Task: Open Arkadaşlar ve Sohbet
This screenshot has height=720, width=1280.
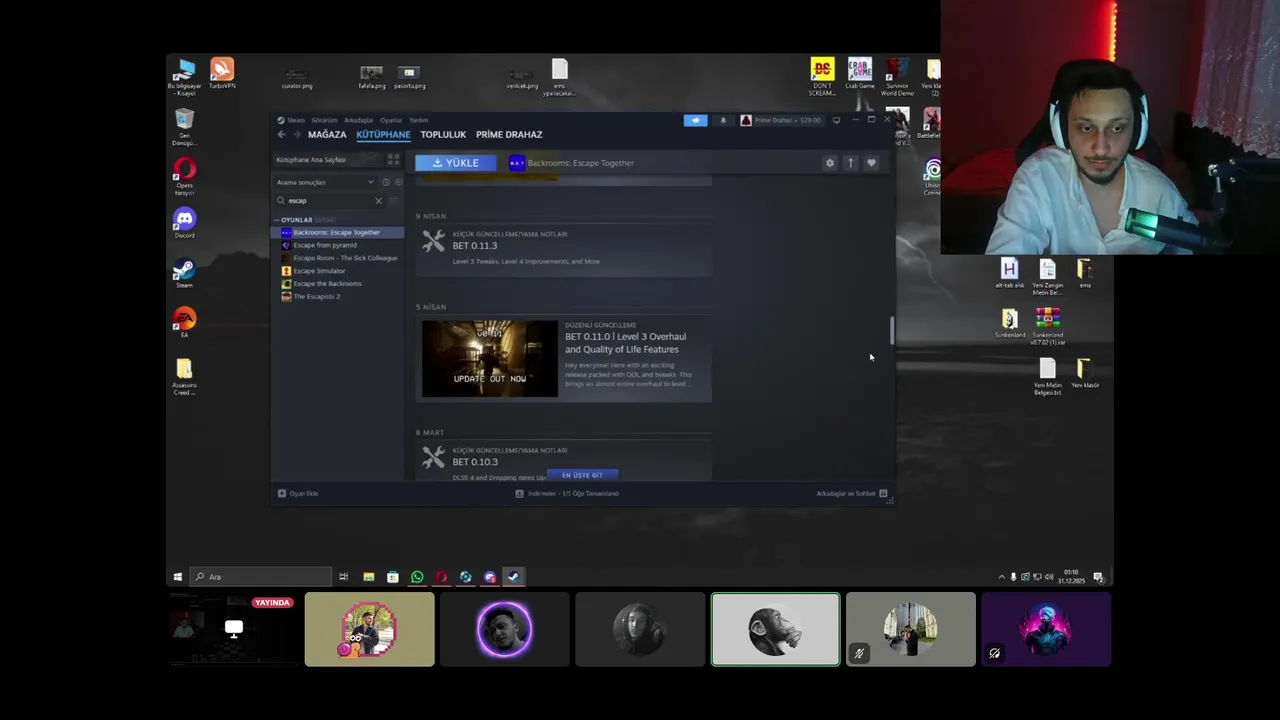Action: (851, 493)
